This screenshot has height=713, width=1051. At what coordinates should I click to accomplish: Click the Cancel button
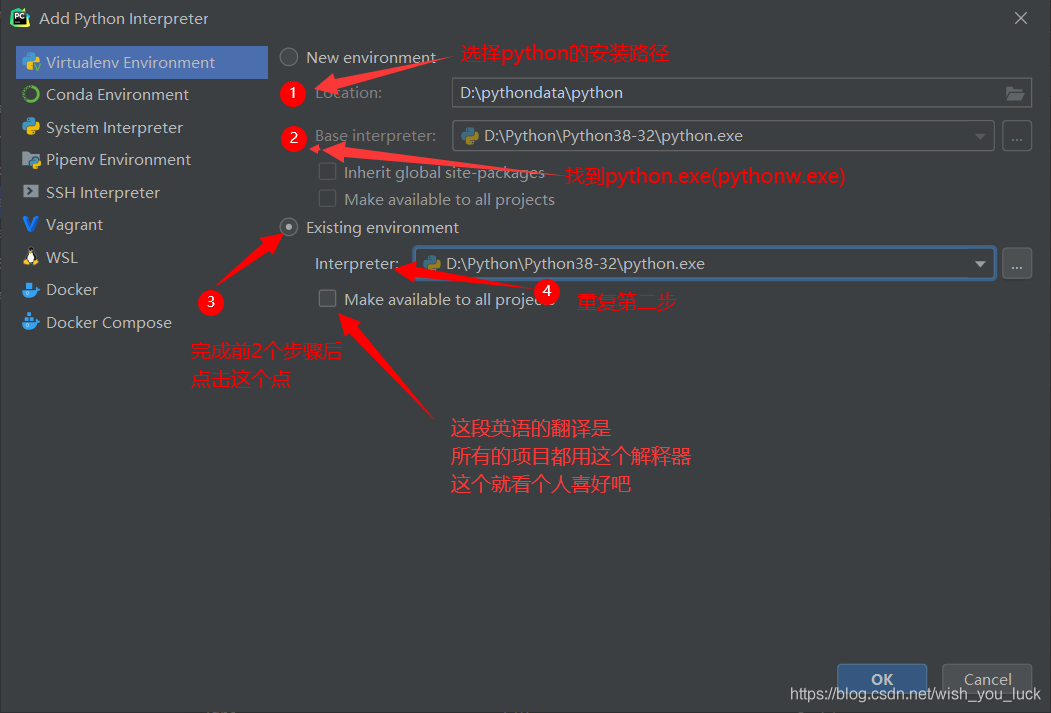[987, 679]
